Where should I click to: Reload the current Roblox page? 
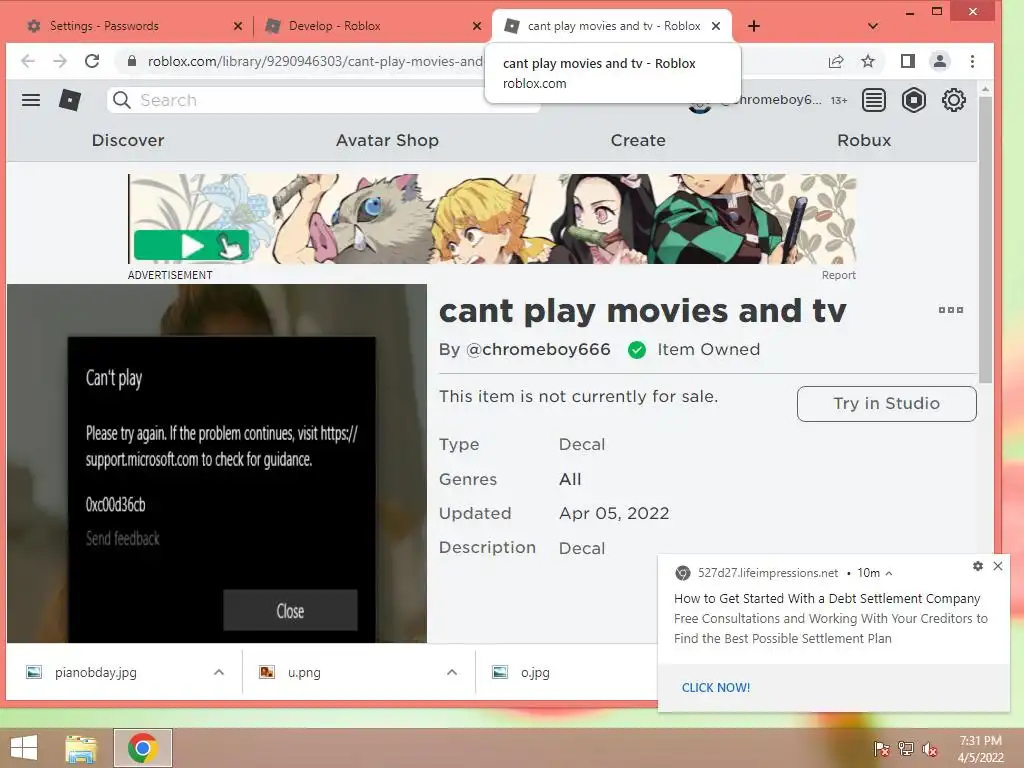coord(92,61)
